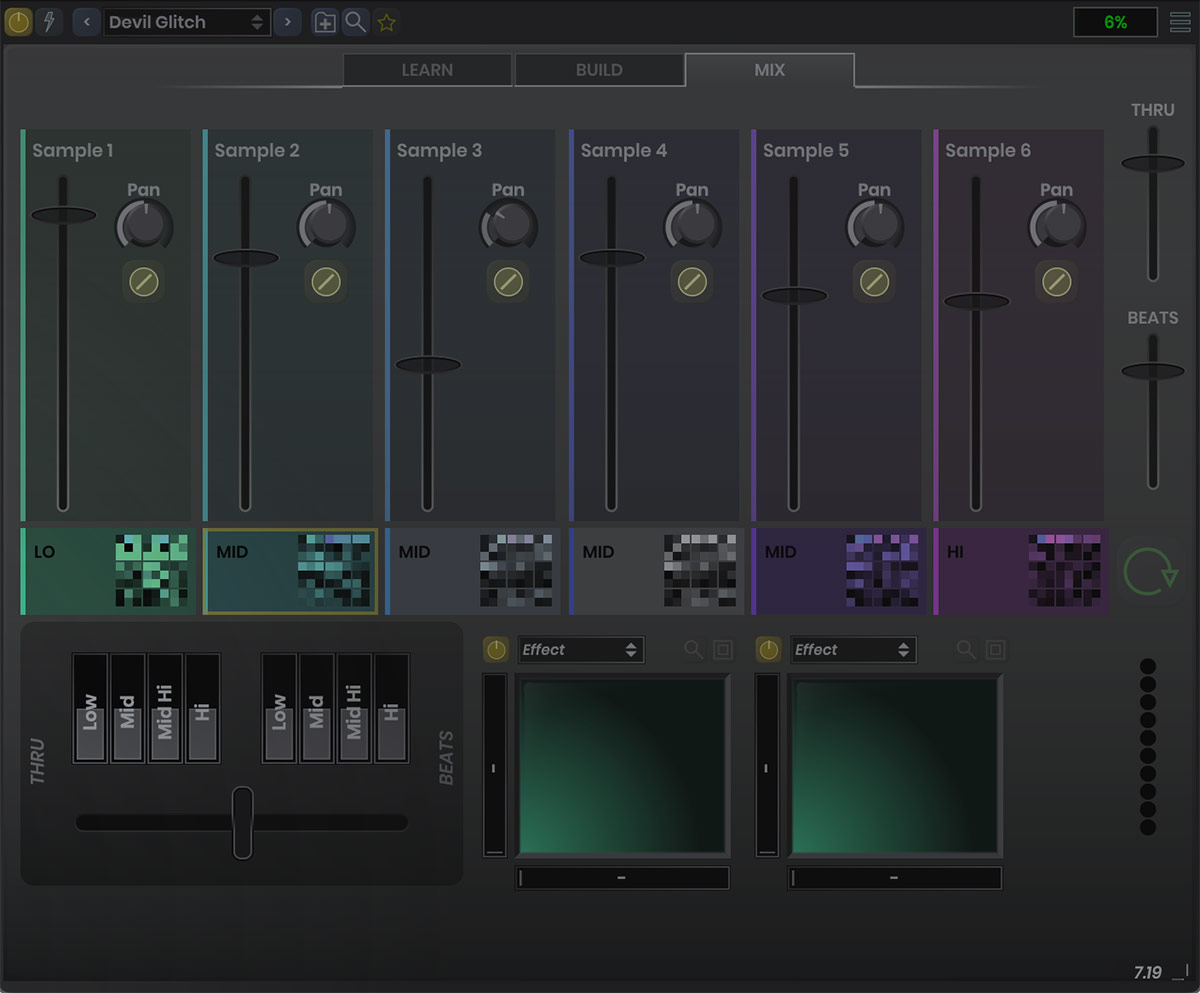Click the lightning bolt icon in the toolbar
The height and width of the screenshot is (993, 1200).
48,21
